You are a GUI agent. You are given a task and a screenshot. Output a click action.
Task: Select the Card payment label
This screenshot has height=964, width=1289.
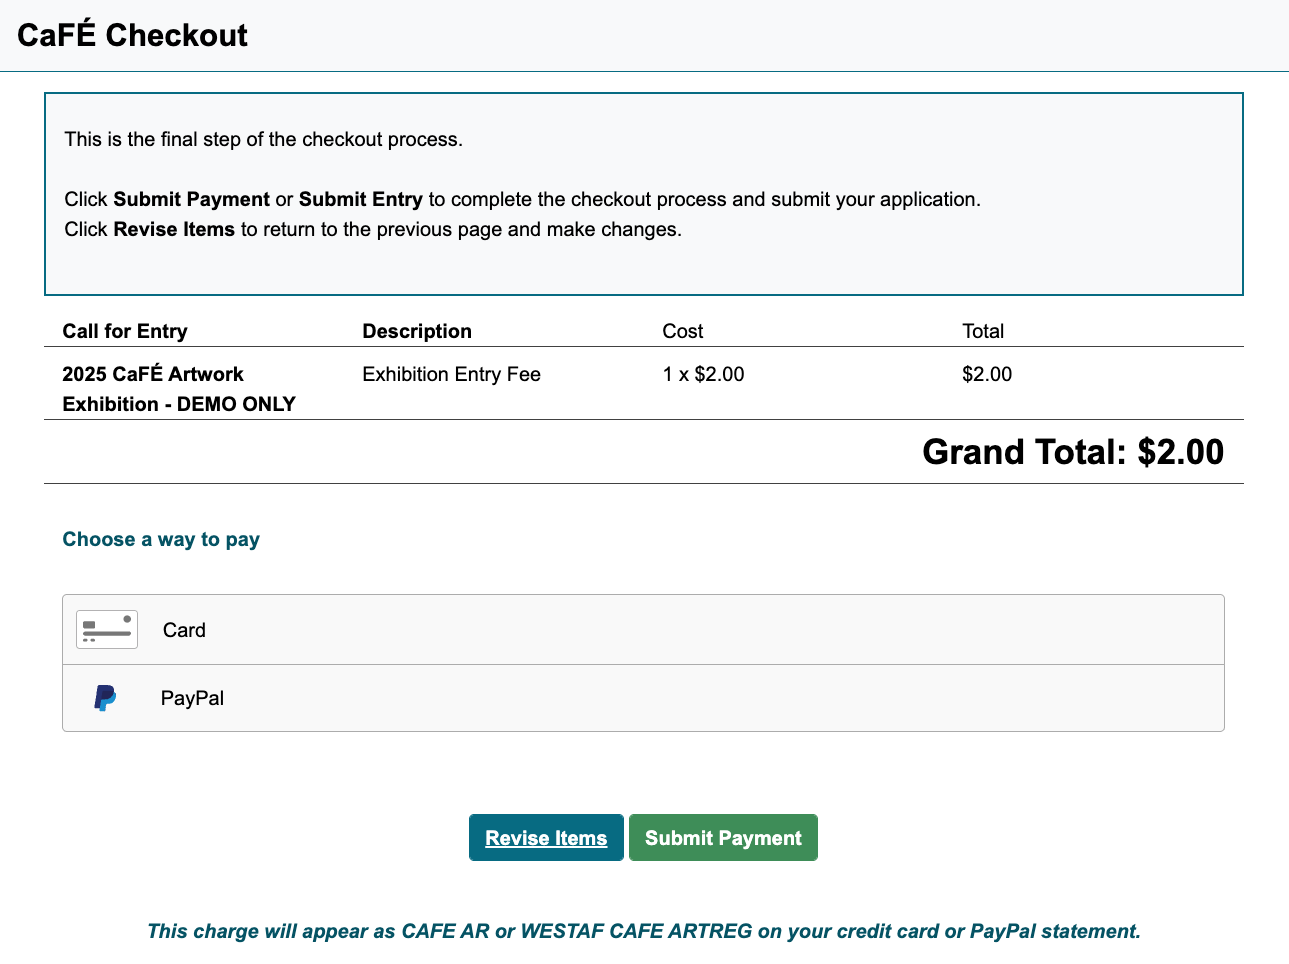[x=184, y=630]
